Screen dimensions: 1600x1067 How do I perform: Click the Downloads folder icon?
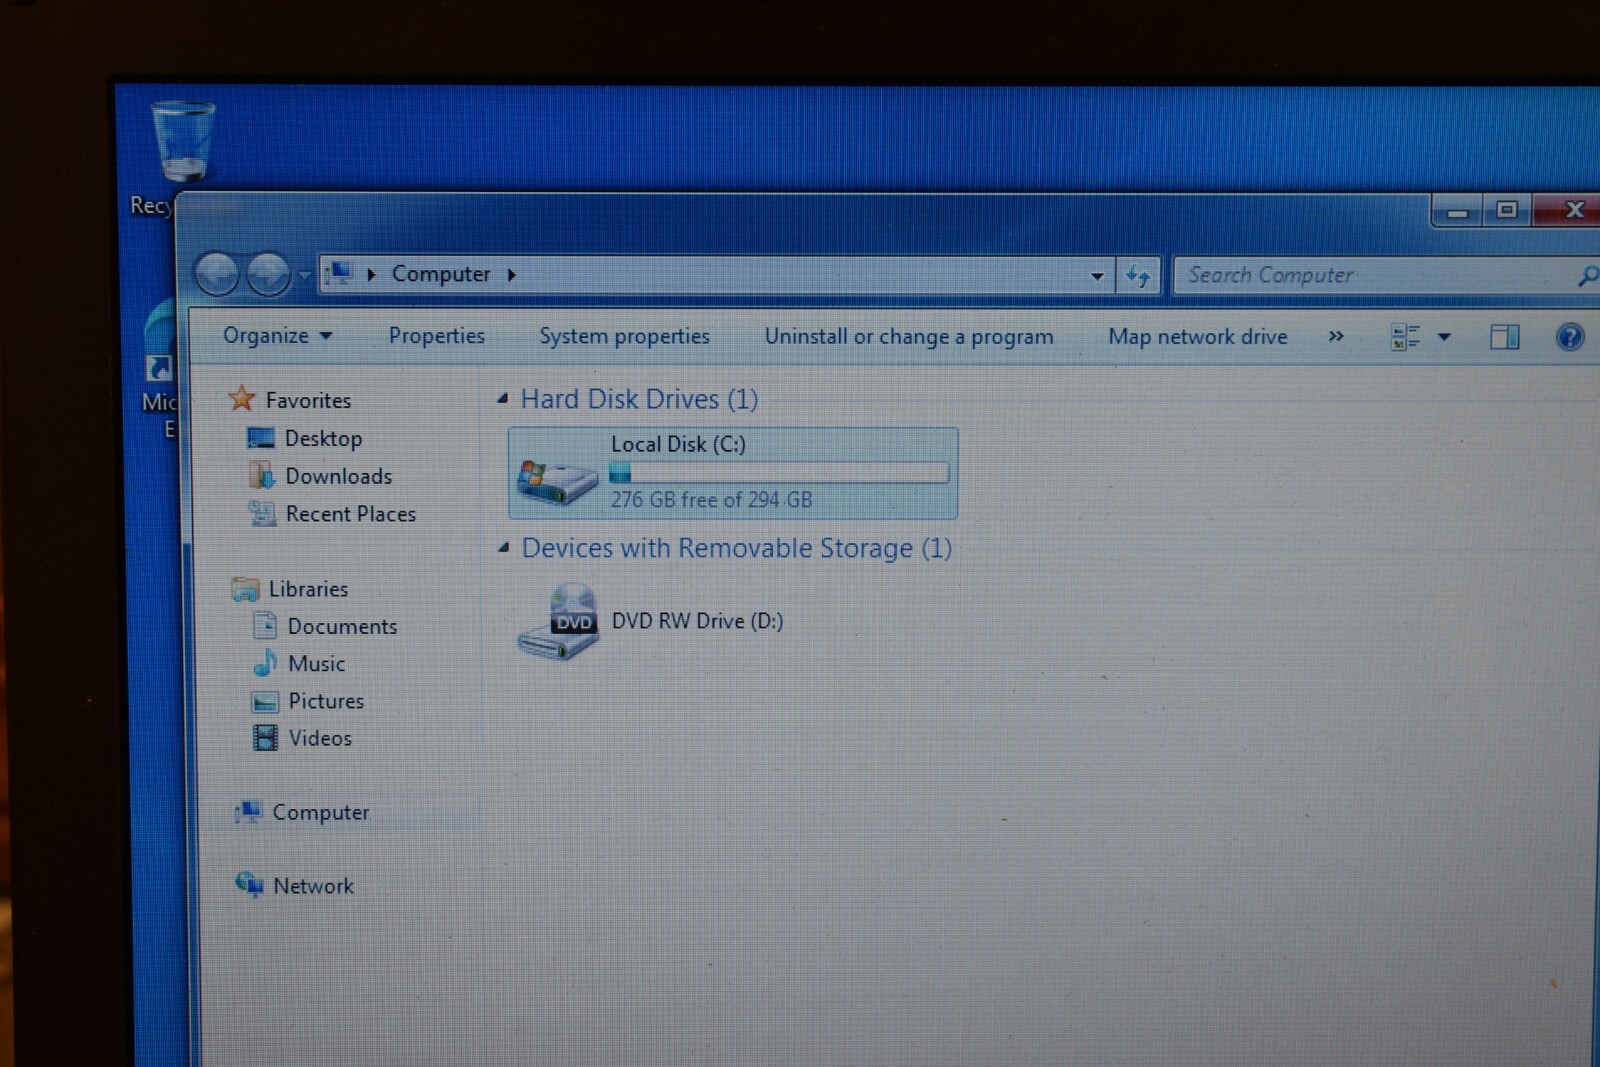pos(262,475)
